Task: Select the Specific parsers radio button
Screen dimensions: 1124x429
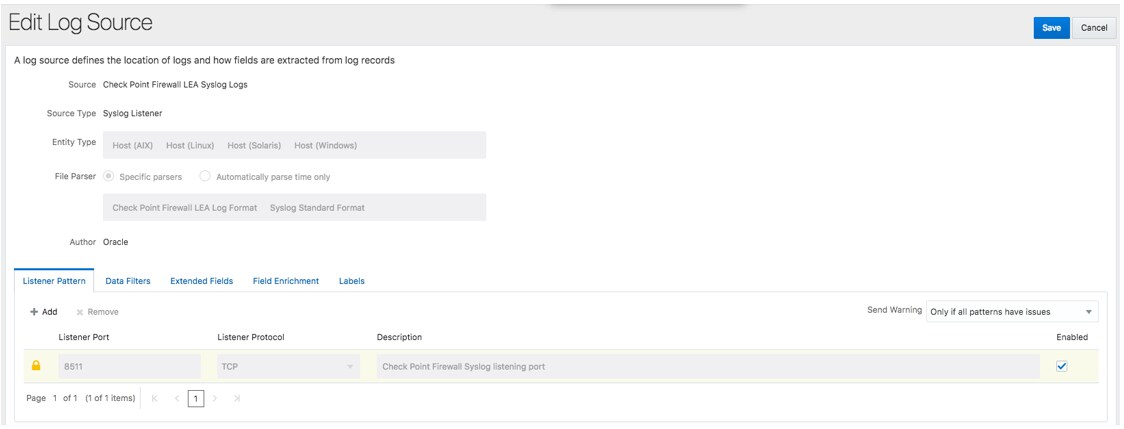Action: 108,177
